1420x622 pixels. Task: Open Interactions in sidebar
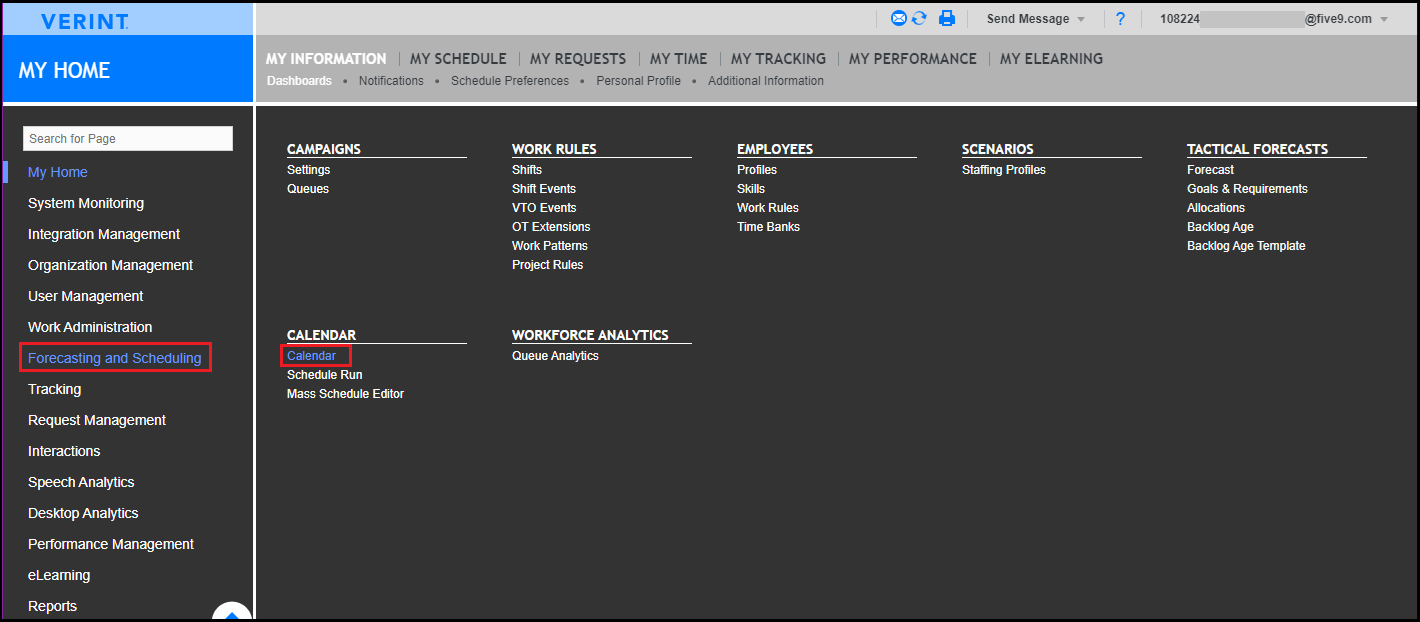tap(64, 451)
